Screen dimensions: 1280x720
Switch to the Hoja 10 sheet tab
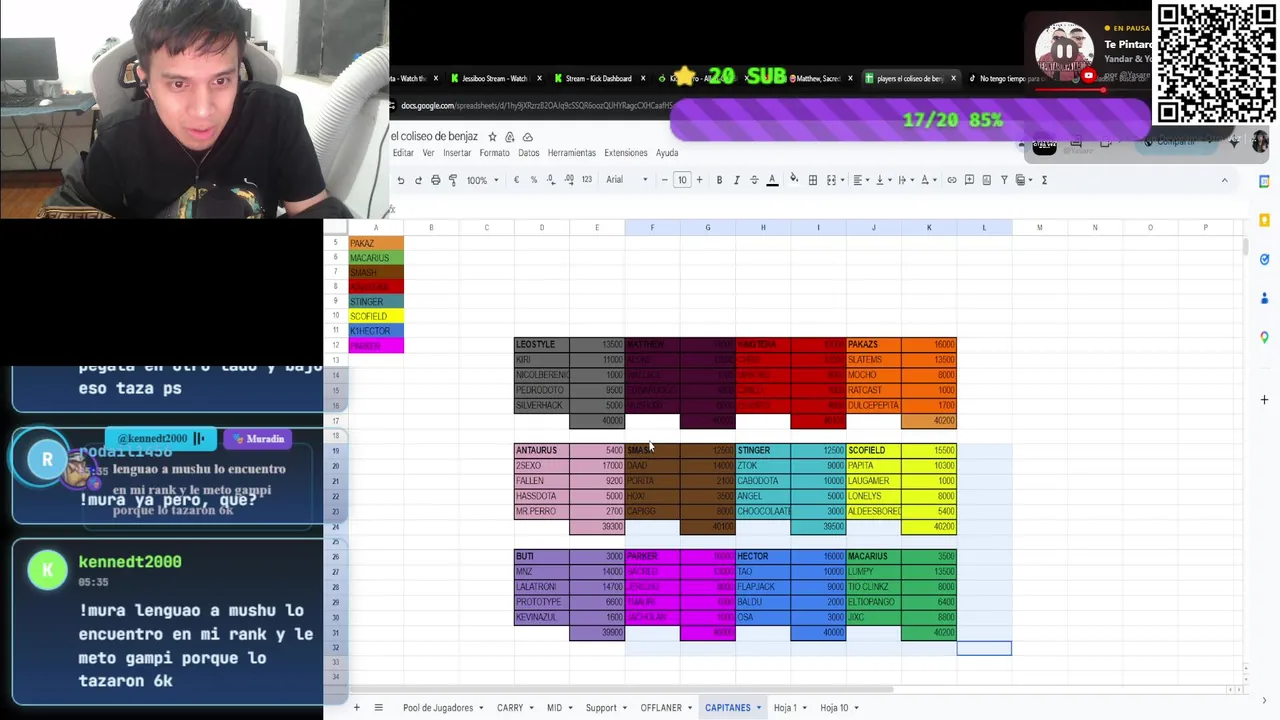834,708
